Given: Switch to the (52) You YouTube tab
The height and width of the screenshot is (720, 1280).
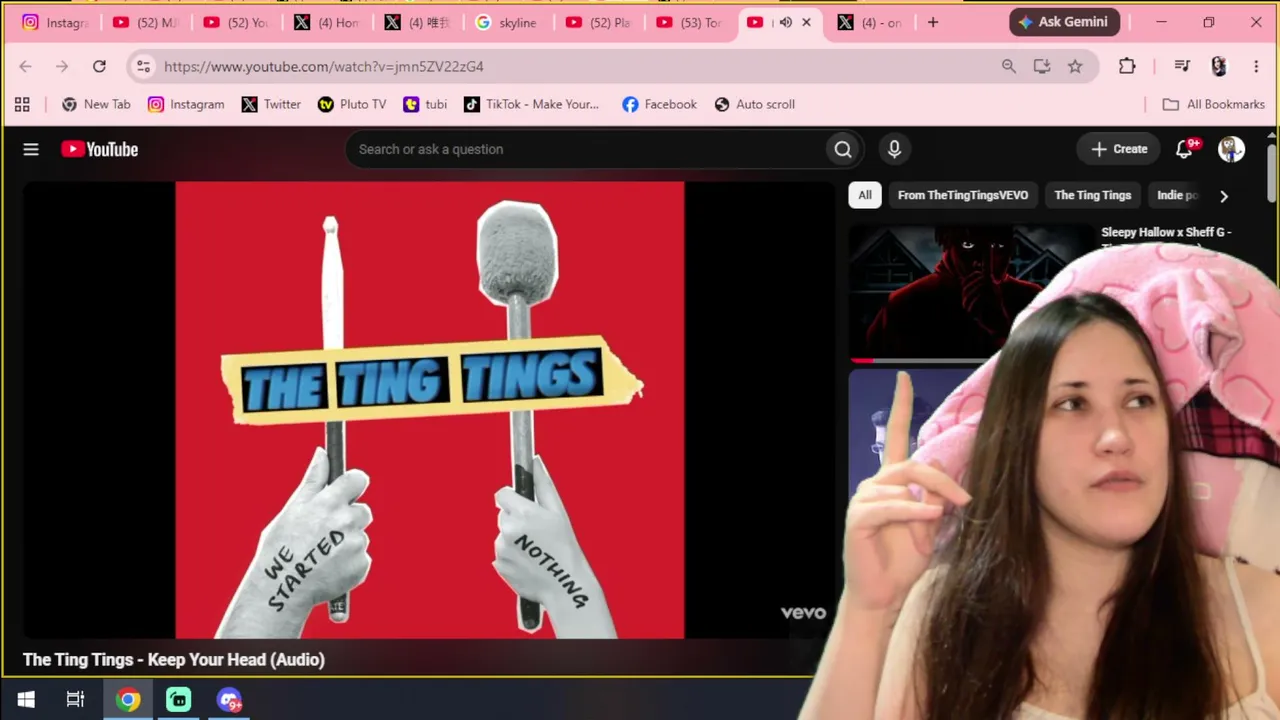Looking at the screenshot, I should coord(236,22).
